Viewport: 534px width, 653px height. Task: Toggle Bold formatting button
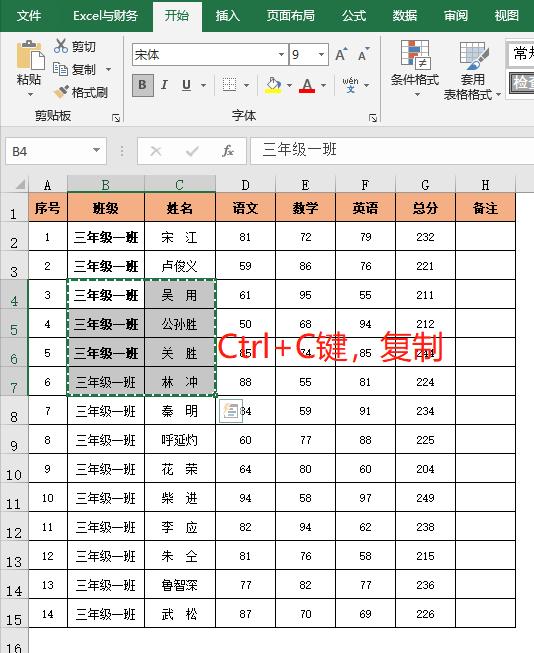(142, 85)
